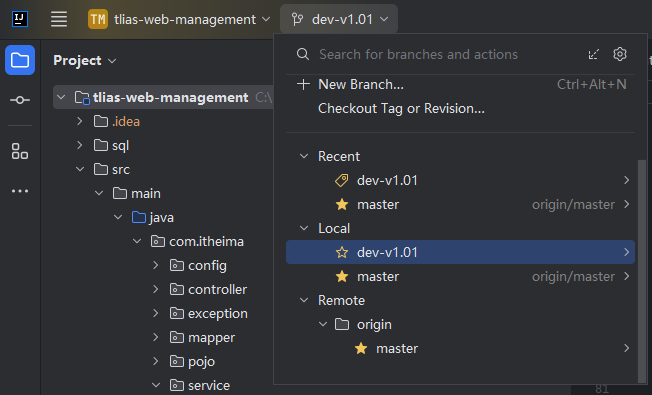Open submenu arrow for Recent master
This screenshot has width=652, height=395.
(626, 204)
